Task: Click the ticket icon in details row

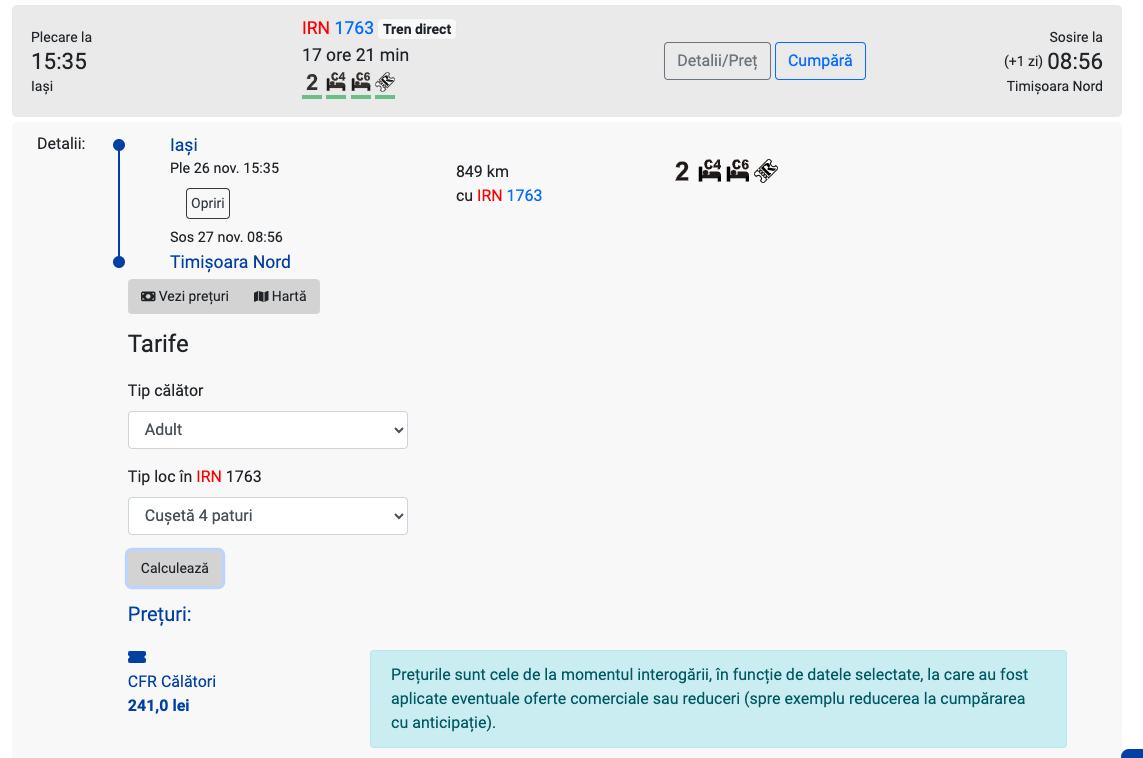Action: [x=766, y=171]
